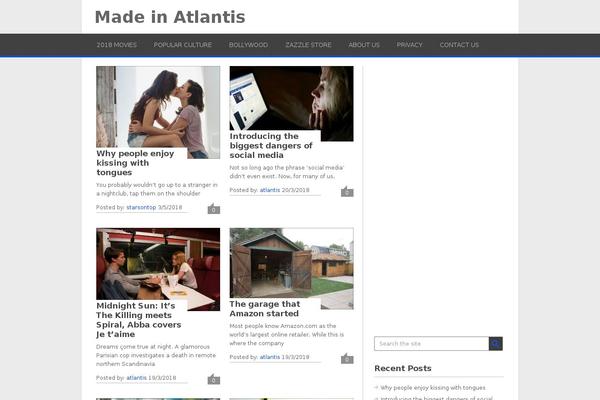Click the search magnifier button
This screenshot has height=400, width=600.
pyautogui.click(x=496, y=344)
